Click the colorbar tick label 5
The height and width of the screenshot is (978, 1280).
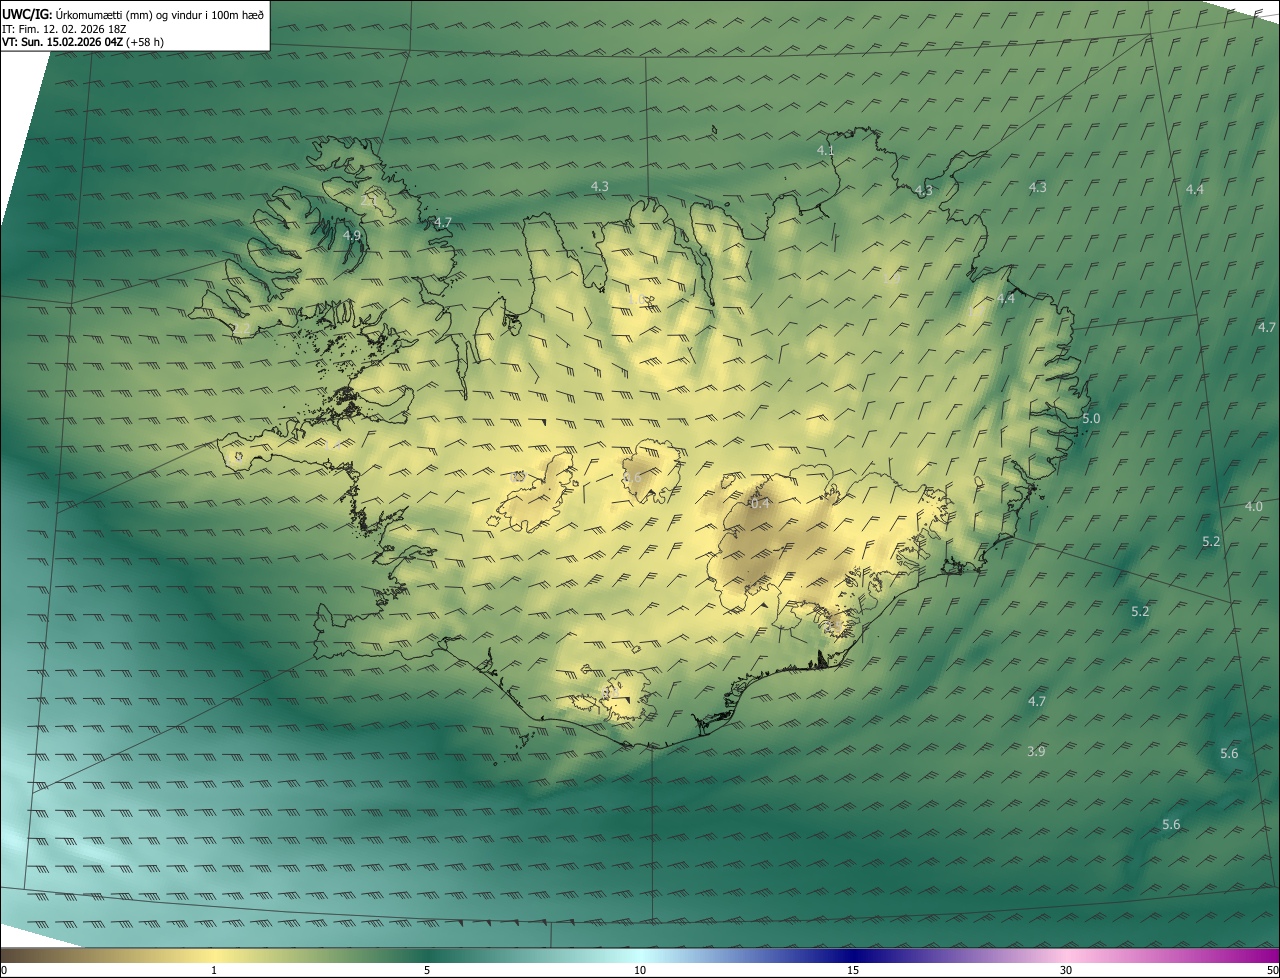[x=427, y=970]
